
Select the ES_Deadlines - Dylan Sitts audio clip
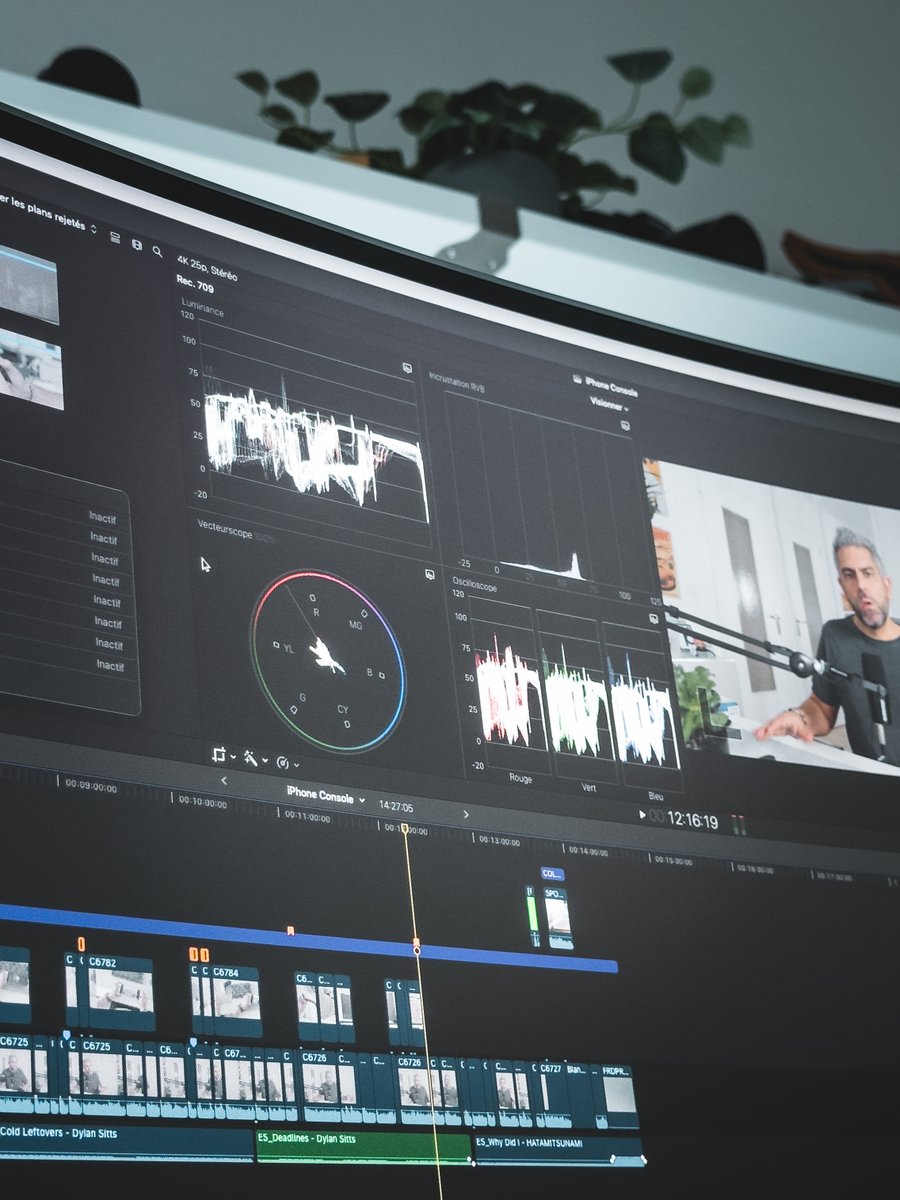(x=363, y=1148)
